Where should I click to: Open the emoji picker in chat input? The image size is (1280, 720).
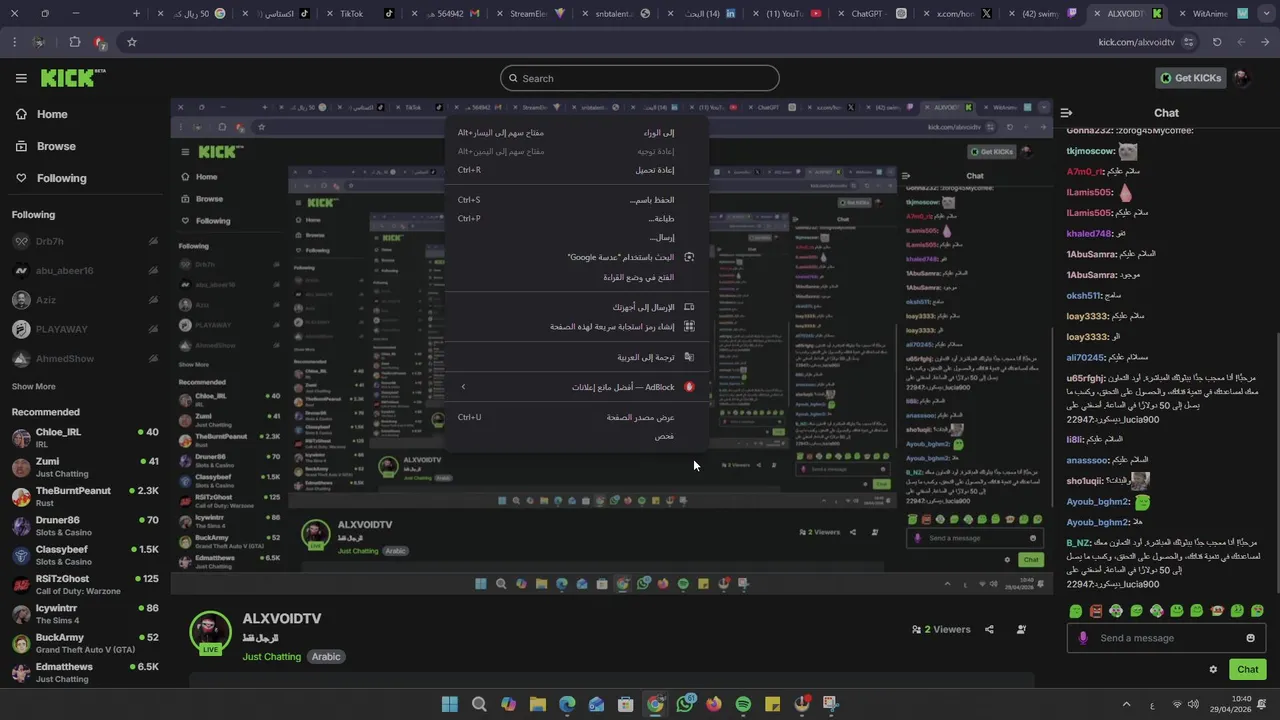coord(1250,638)
